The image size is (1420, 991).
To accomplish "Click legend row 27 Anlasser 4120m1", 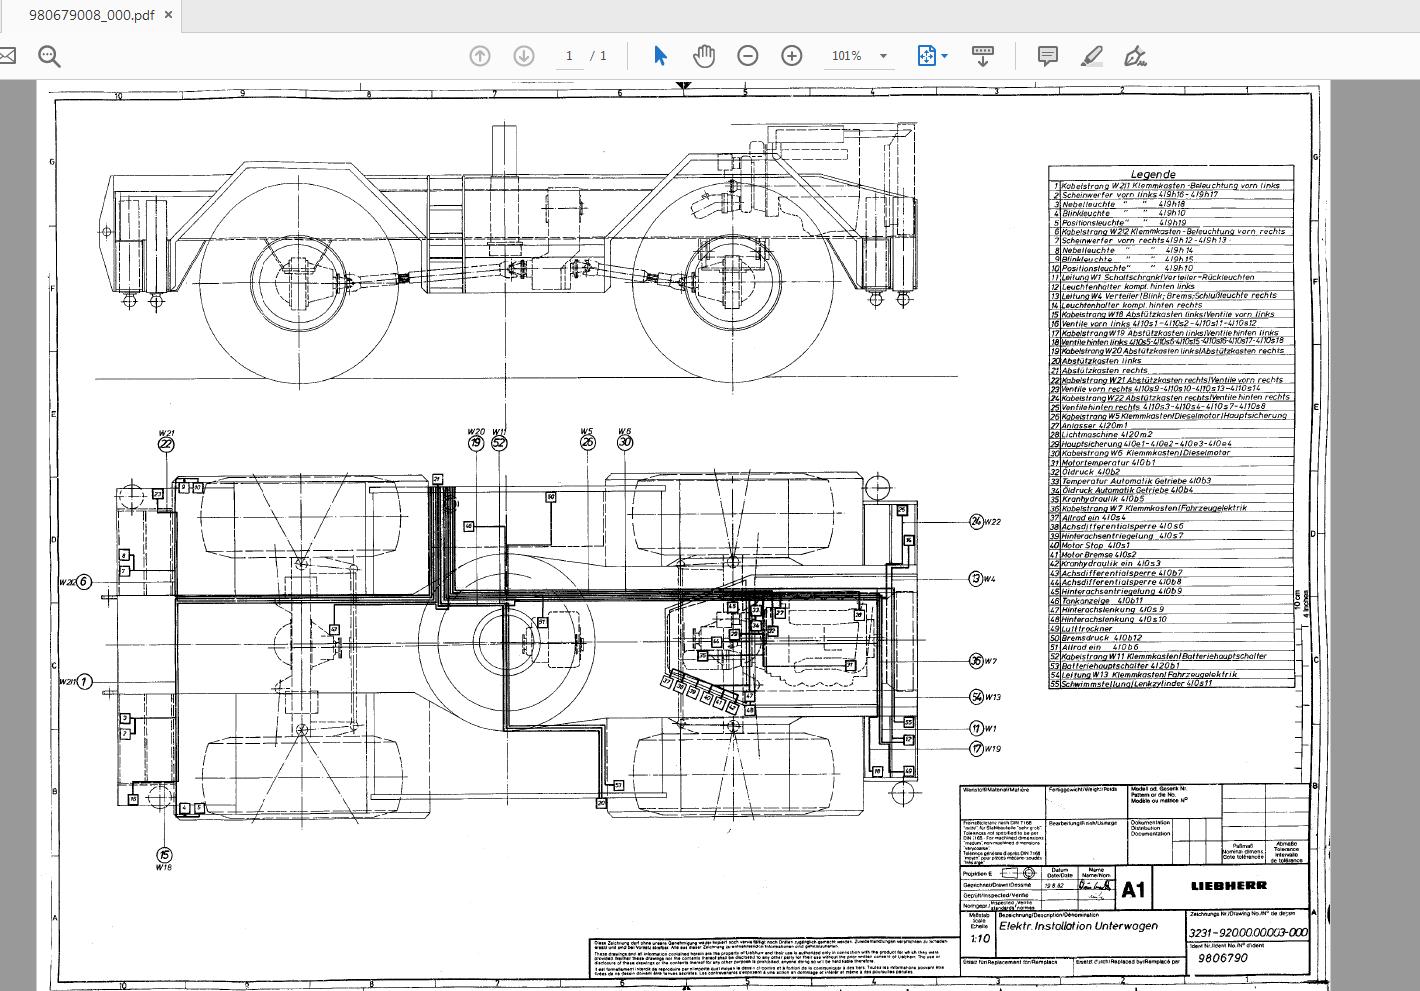I will [x=1171, y=425].
